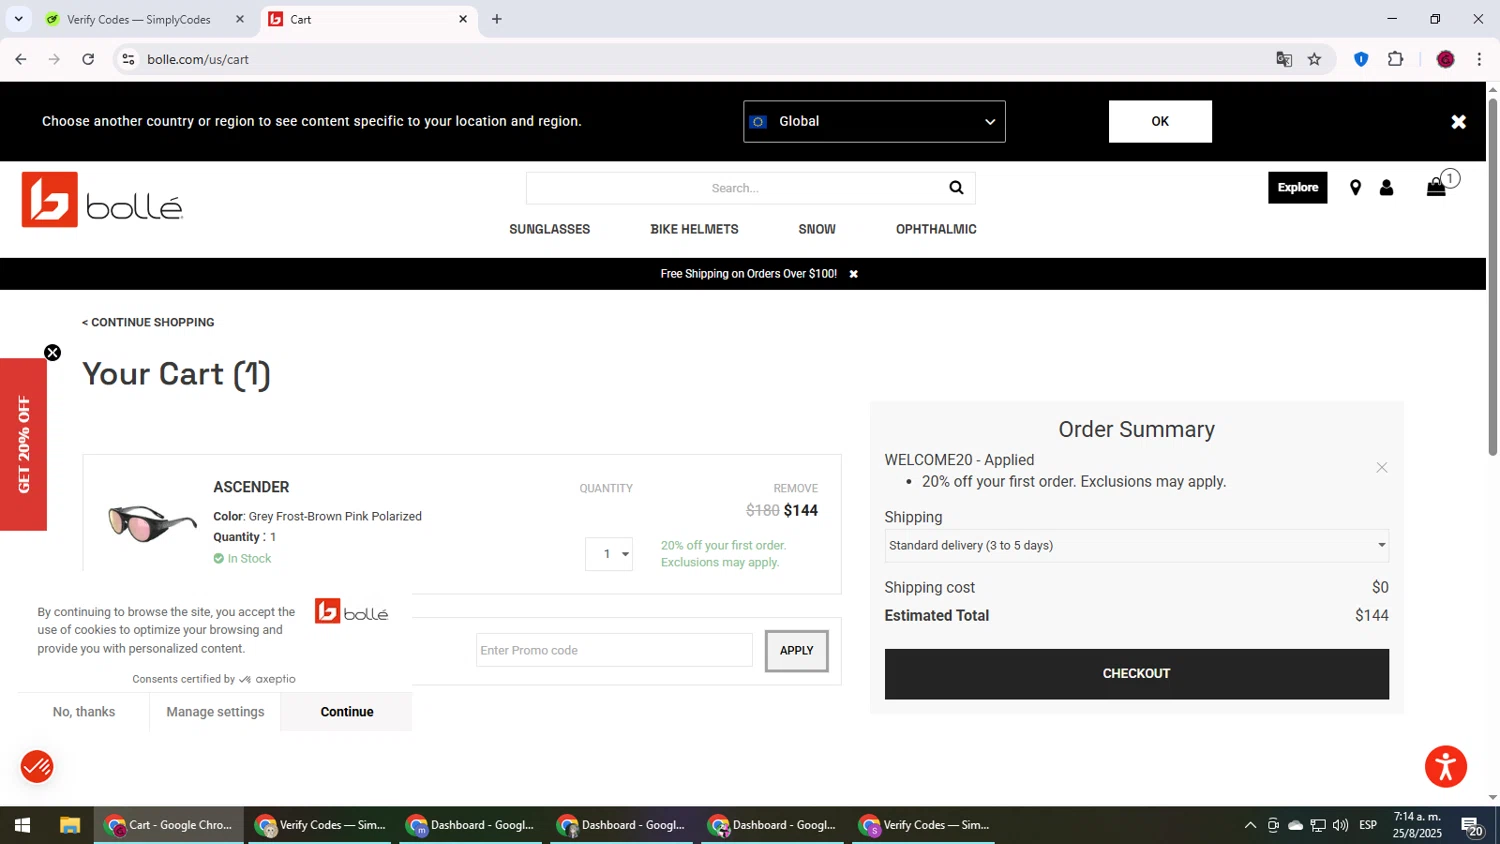Open the item quantity dropdown
This screenshot has height=844, width=1500.
point(609,554)
